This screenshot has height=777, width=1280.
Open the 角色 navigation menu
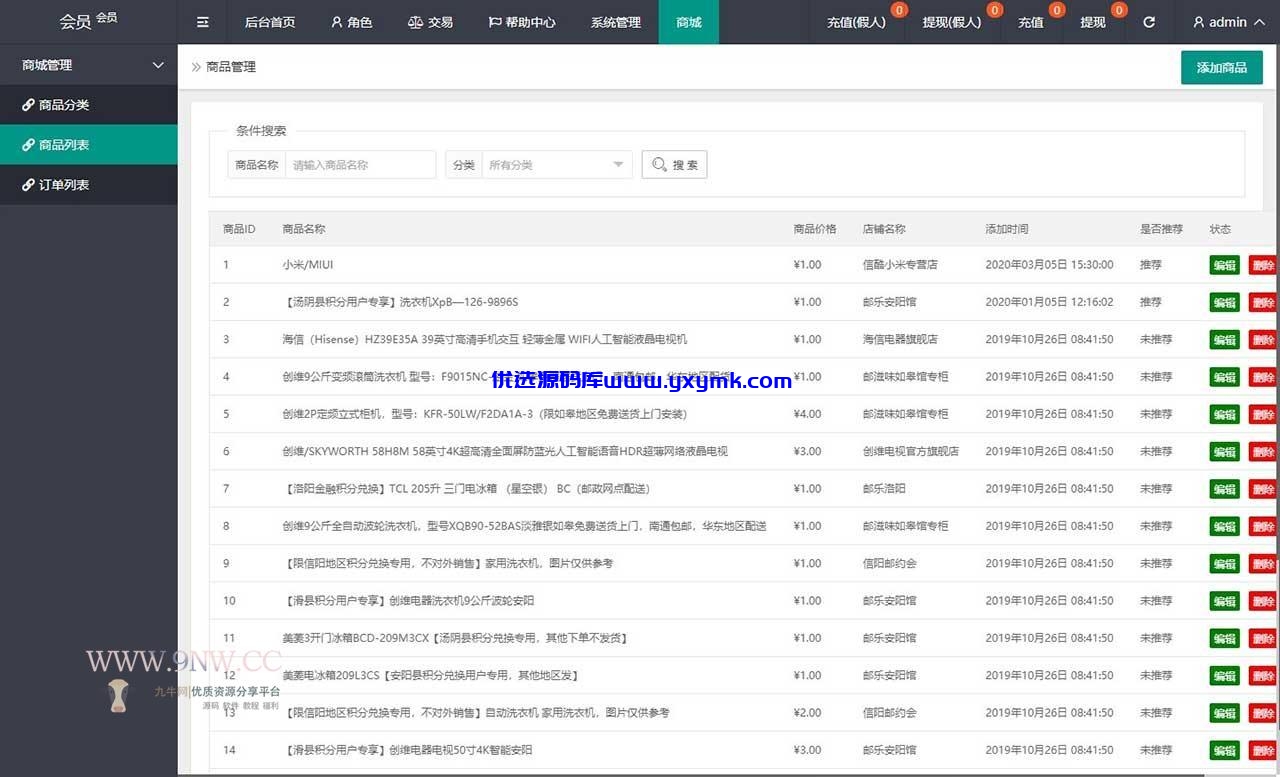click(x=351, y=22)
